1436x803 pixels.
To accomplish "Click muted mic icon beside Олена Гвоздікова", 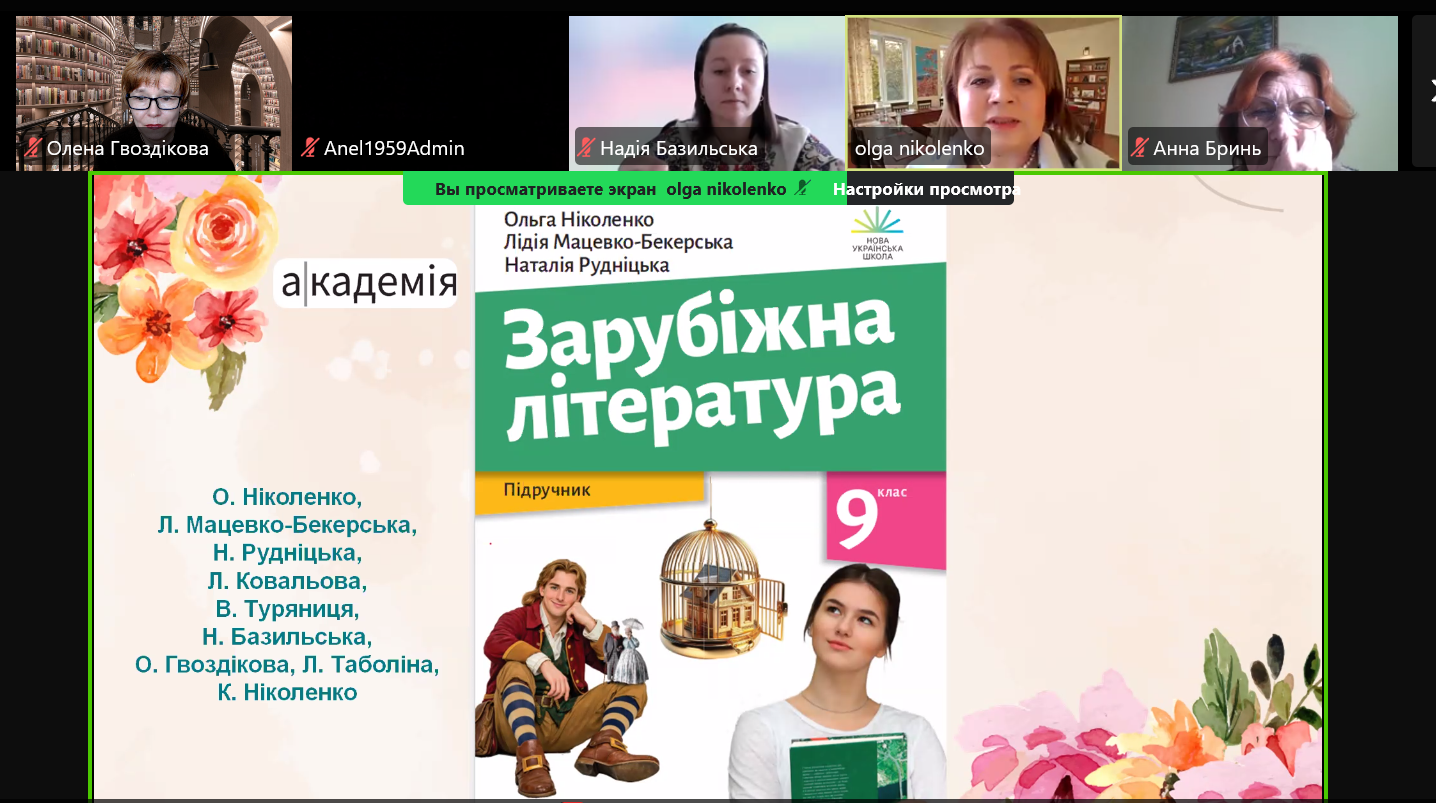I will pos(32,149).
